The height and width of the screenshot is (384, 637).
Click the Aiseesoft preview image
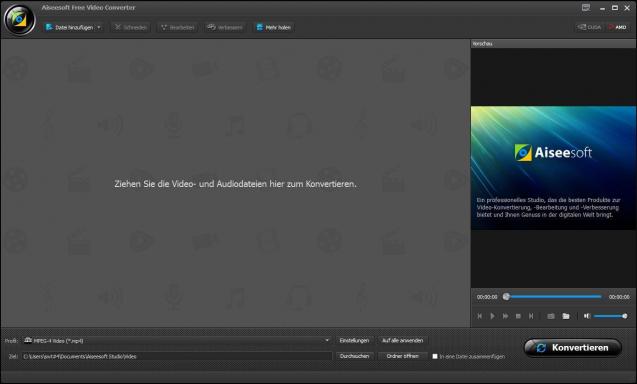pyautogui.click(x=553, y=168)
